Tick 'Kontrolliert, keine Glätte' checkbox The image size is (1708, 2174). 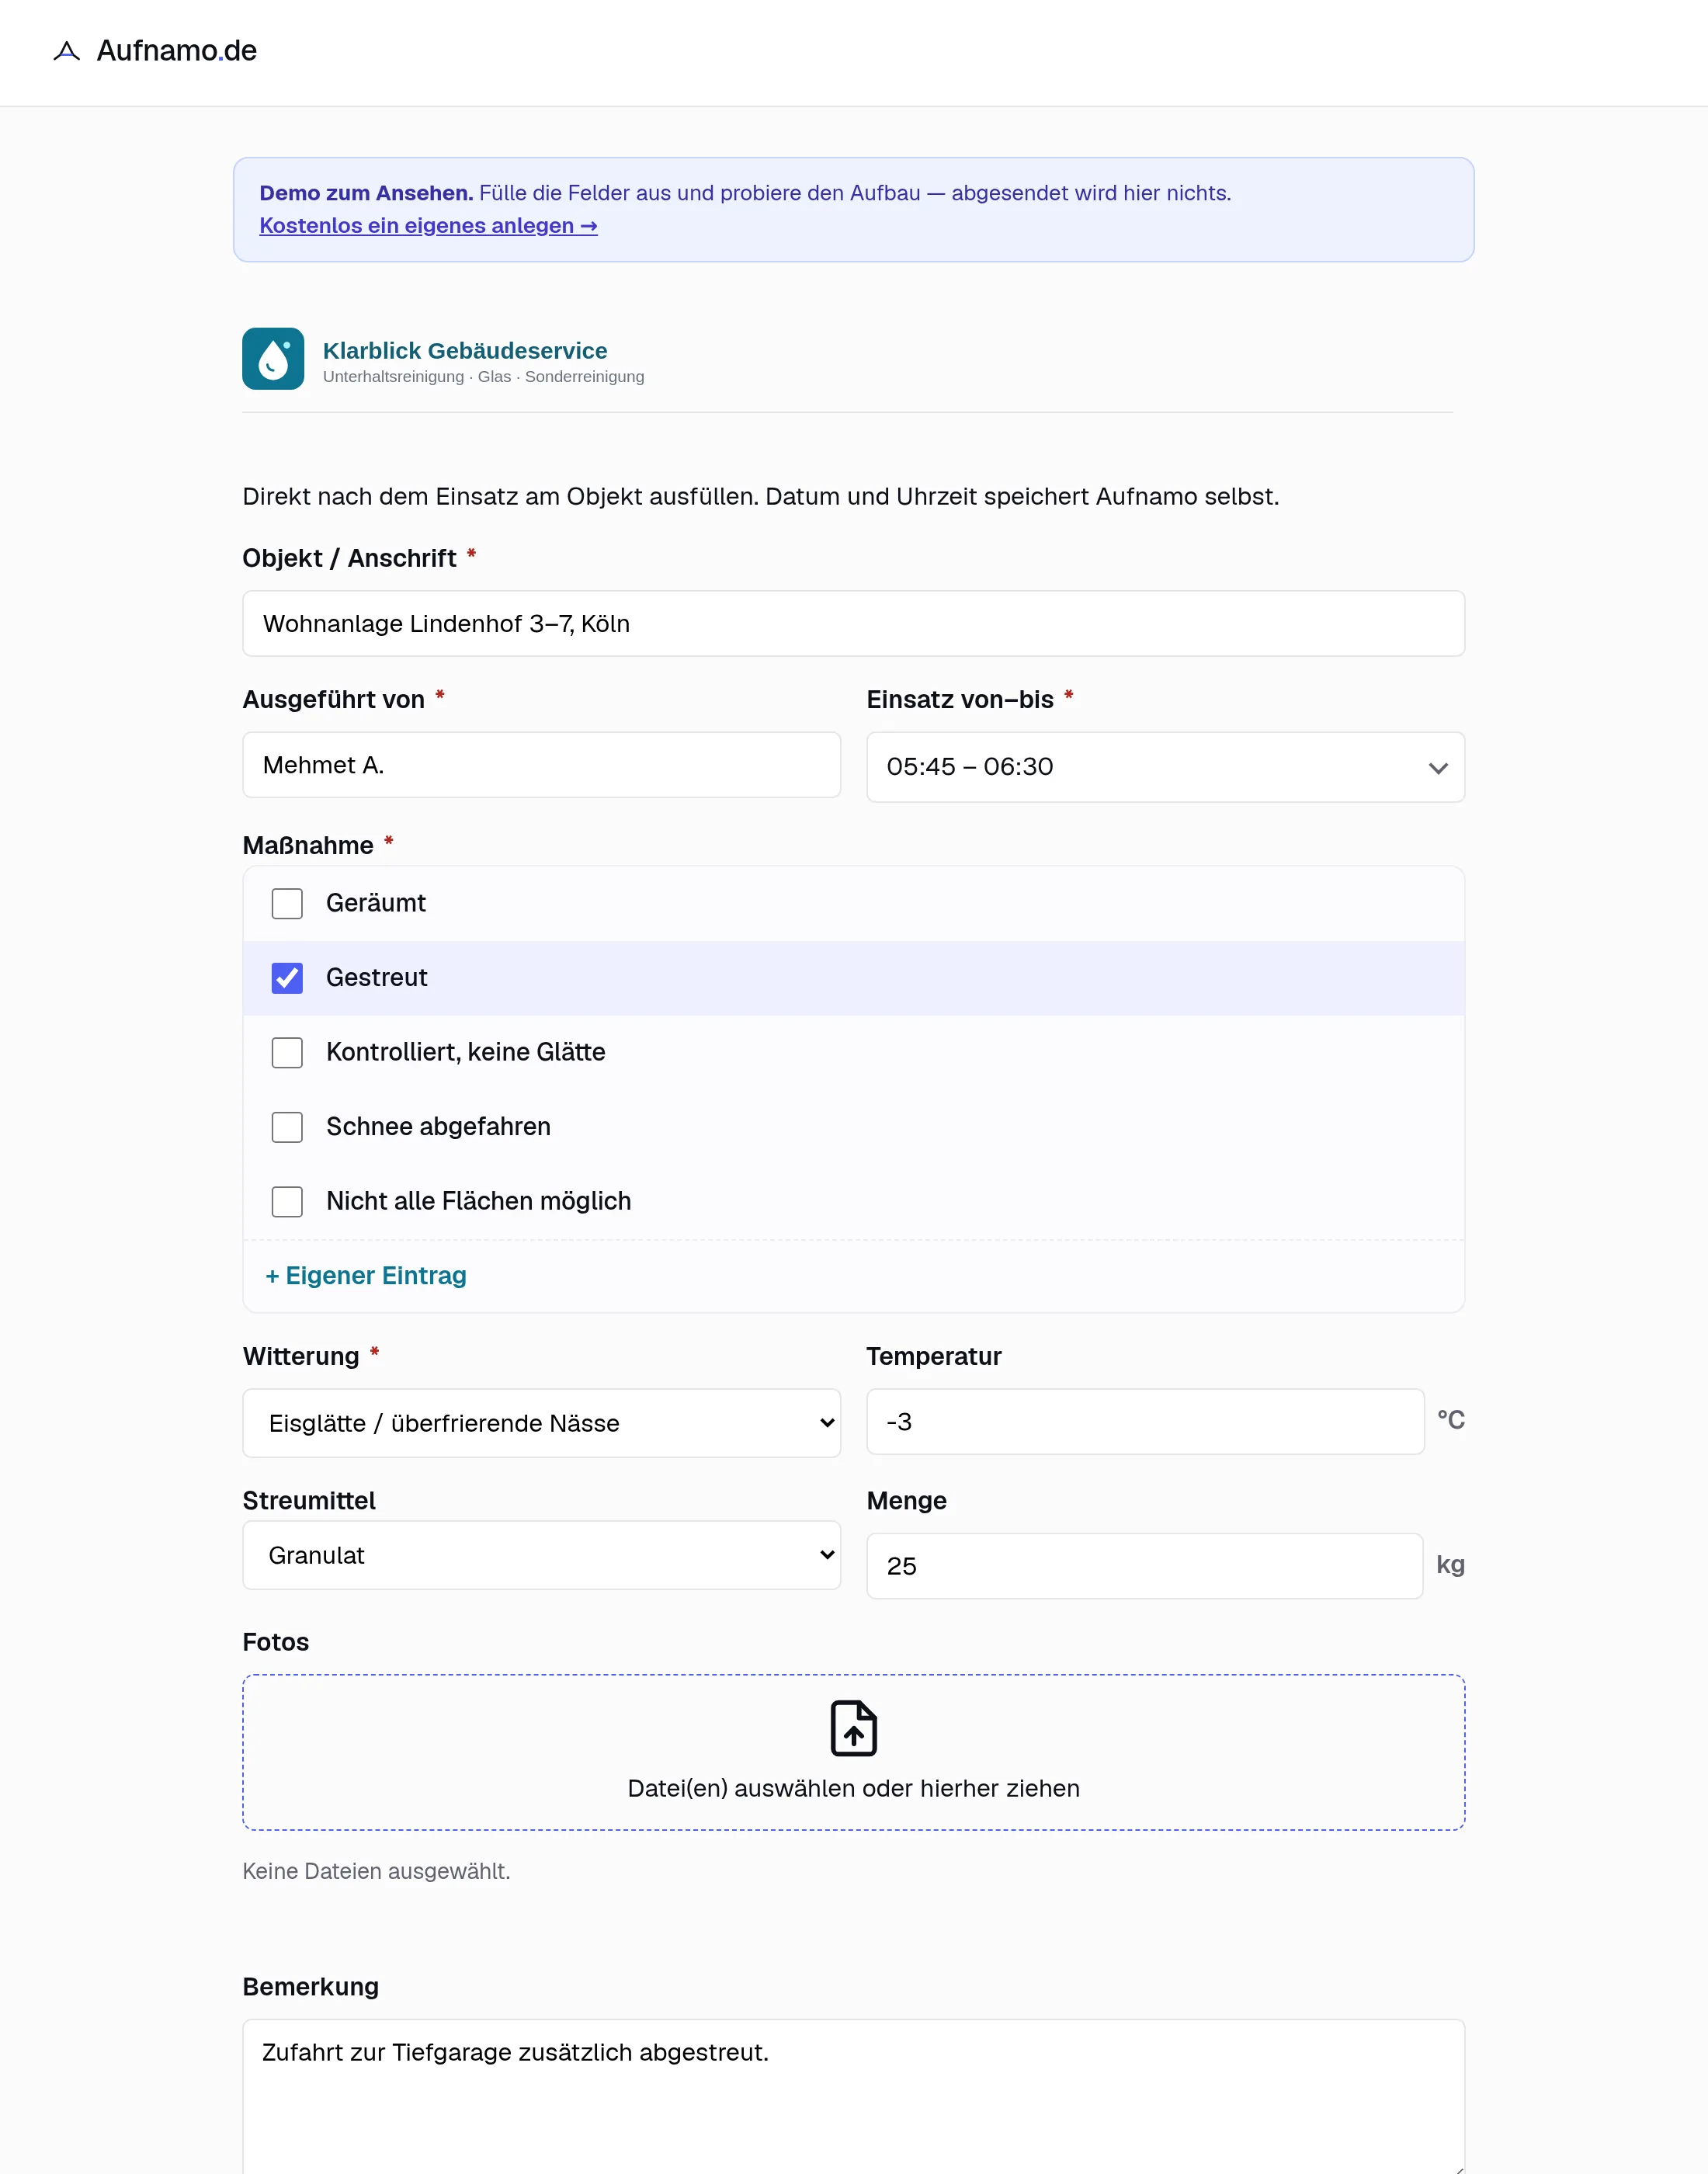[287, 1052]
